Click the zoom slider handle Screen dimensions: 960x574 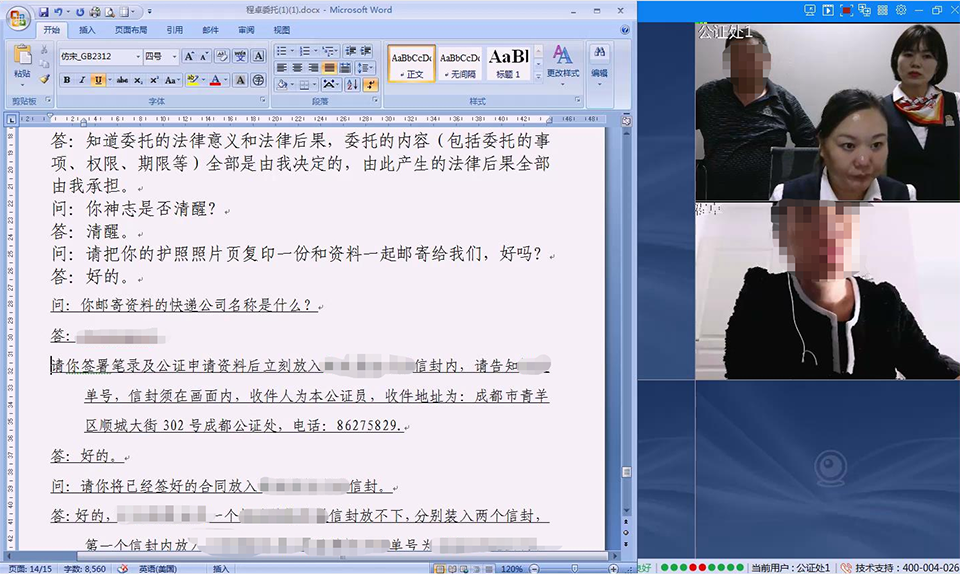574,569
